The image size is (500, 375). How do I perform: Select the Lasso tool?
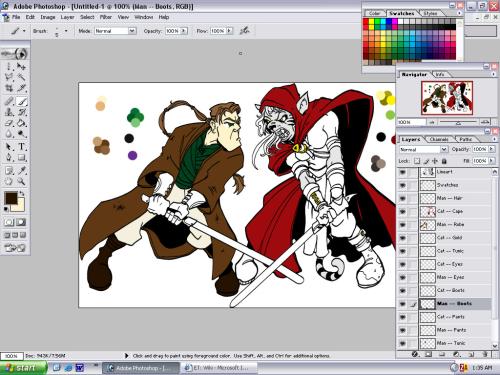9,77
